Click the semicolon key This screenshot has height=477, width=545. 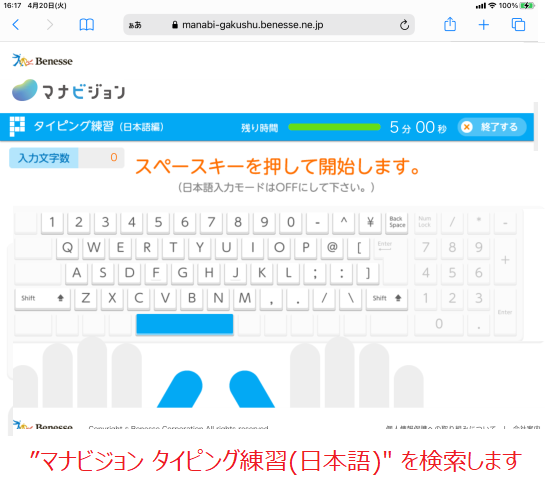[315, 273]
